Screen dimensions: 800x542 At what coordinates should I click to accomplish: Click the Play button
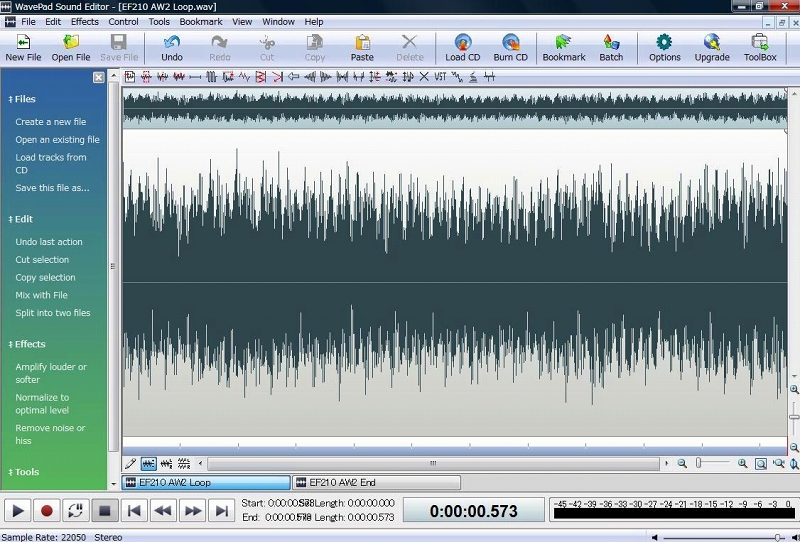17,510
